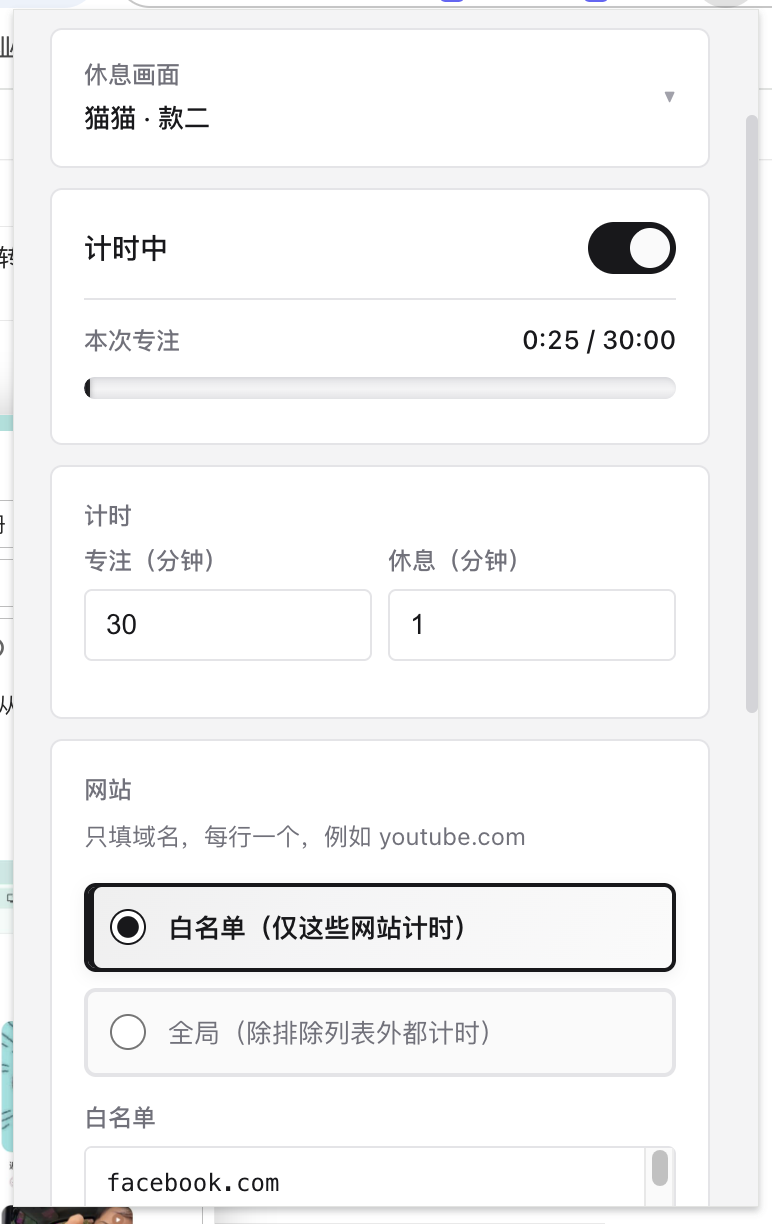Turn off the 计时中 timer switch
This screenshot has width=772, height=1224.
[631, 248]
